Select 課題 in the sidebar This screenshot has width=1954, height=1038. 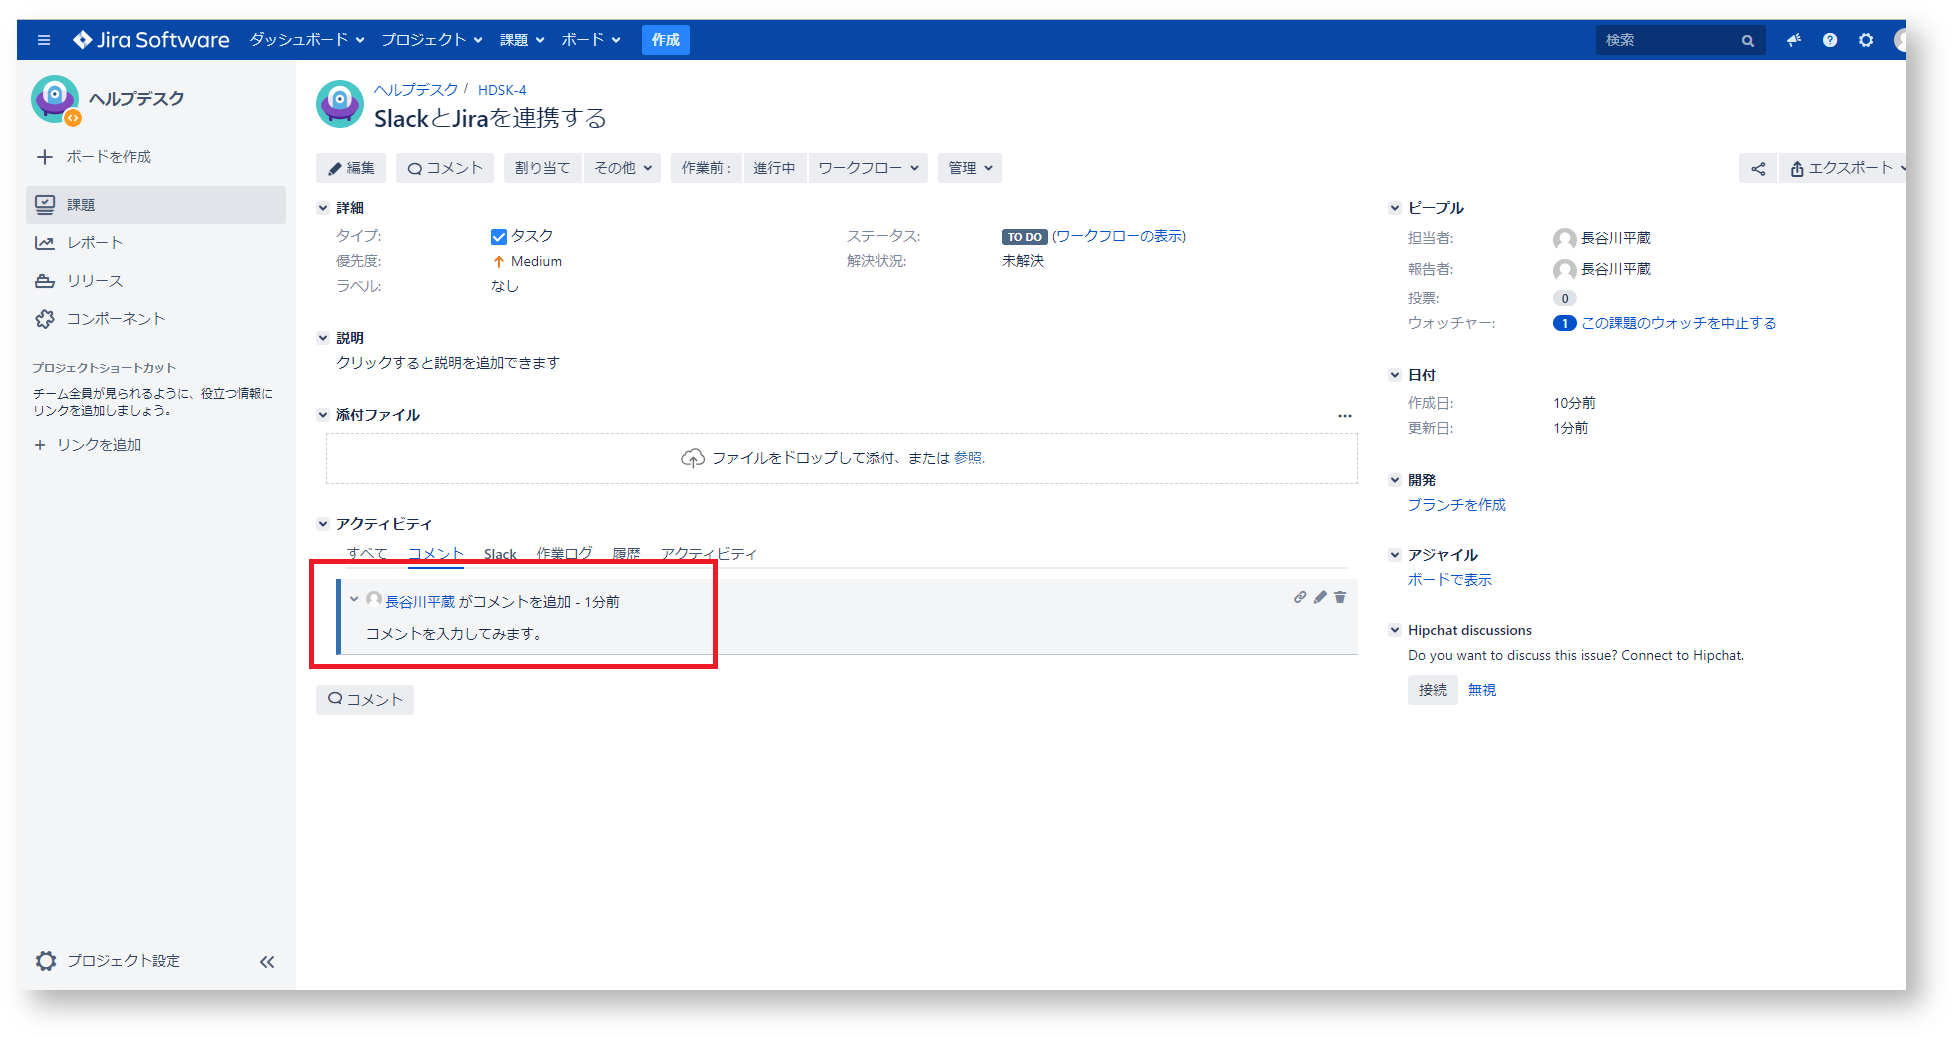[x=155, y=205]
